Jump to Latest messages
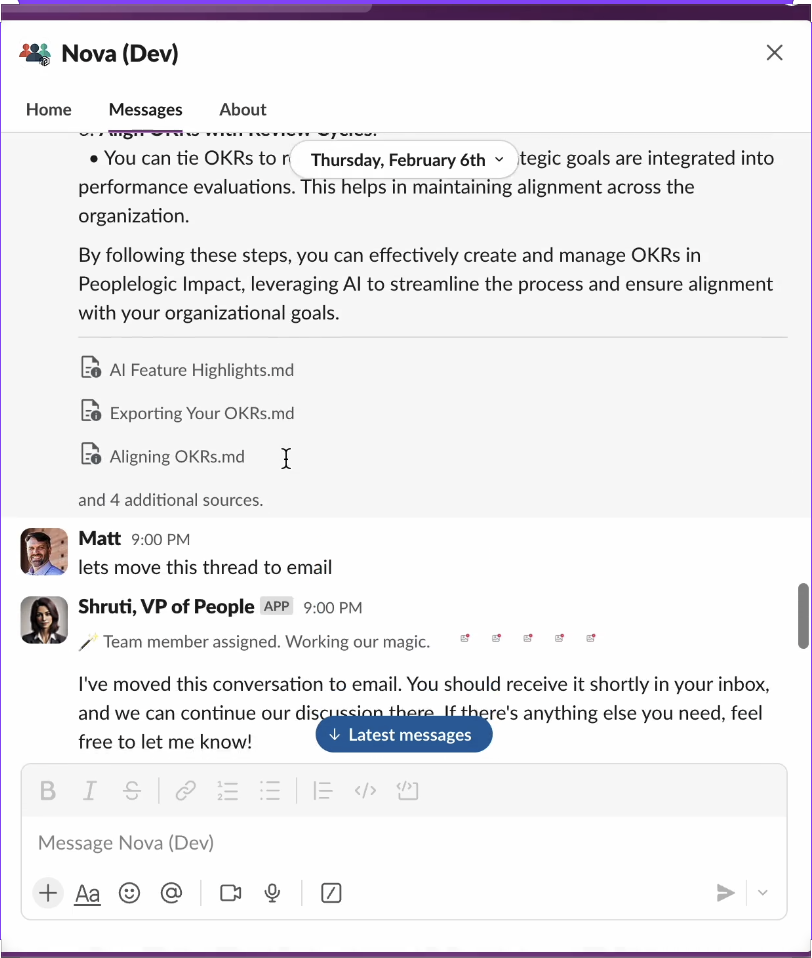Screen dimensions: 812x958 click(x=404, y=735)
